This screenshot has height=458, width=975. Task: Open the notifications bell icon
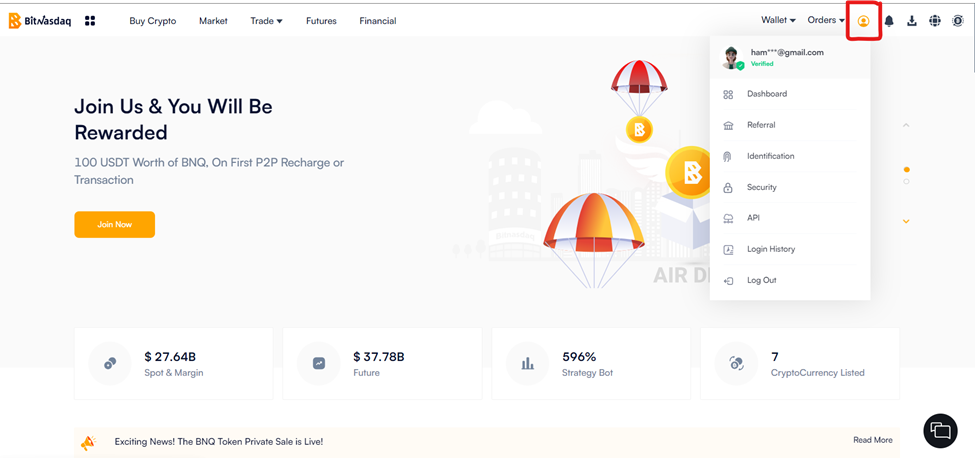(x=888, y=21)
